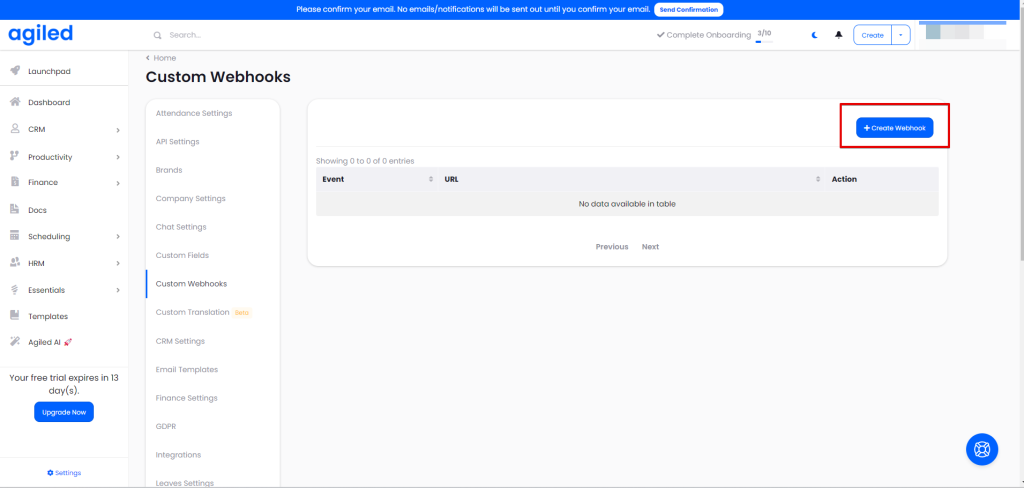Select Email Templates settings item

point(186,370)
